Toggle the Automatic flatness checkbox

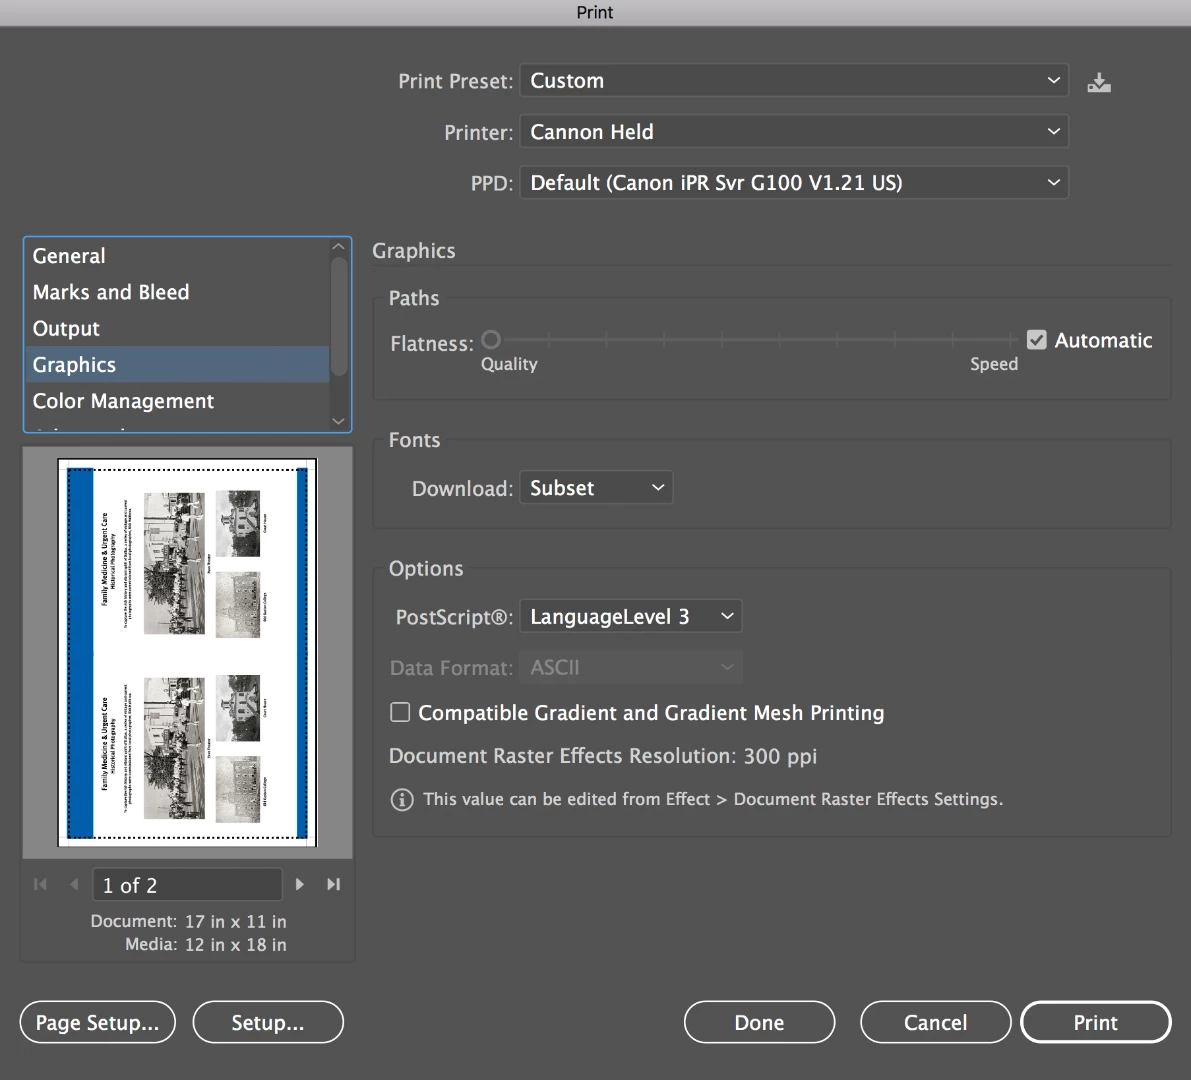point(1036,339)
